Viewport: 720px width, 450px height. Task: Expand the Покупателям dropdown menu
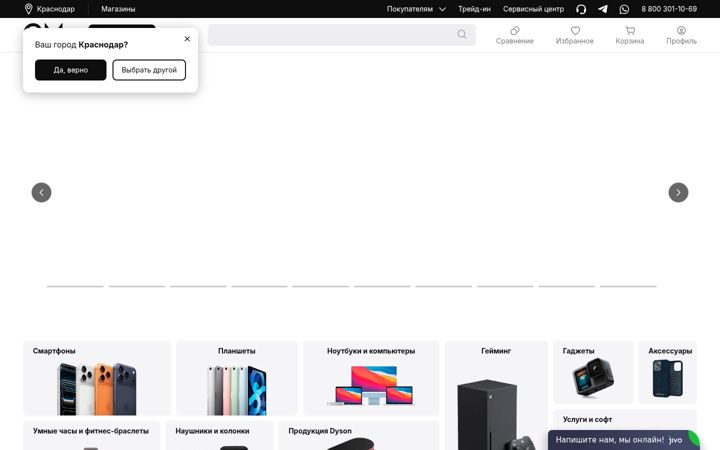pyautogui.click(x=416, y=9)
